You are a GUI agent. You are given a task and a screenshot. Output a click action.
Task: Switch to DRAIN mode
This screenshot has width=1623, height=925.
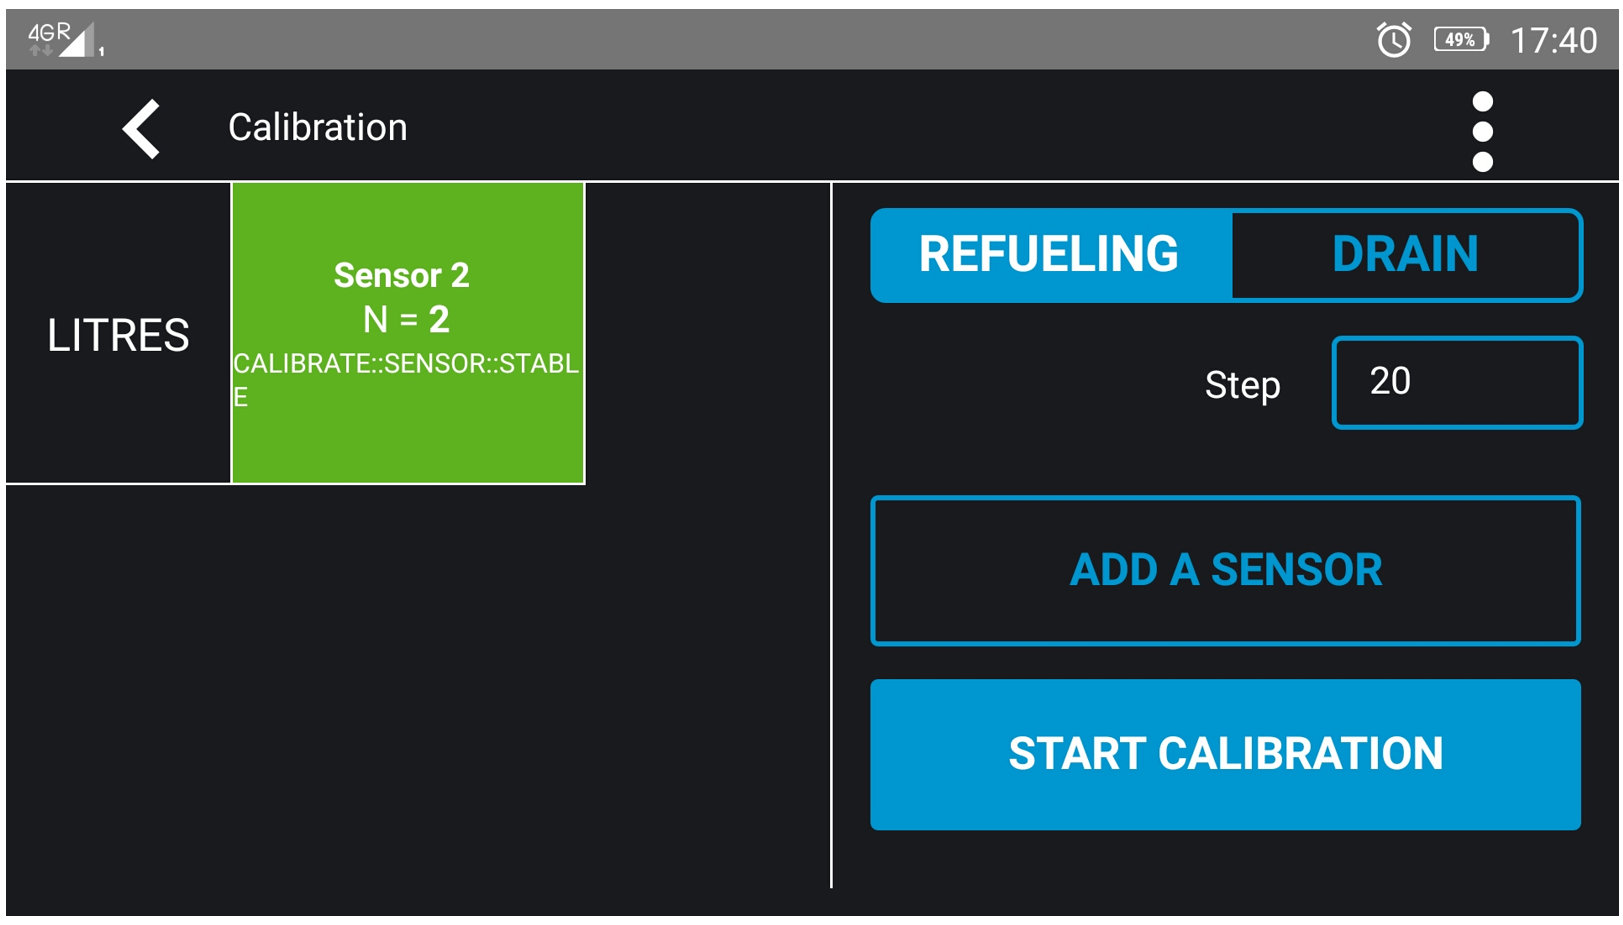[1405, 255]
